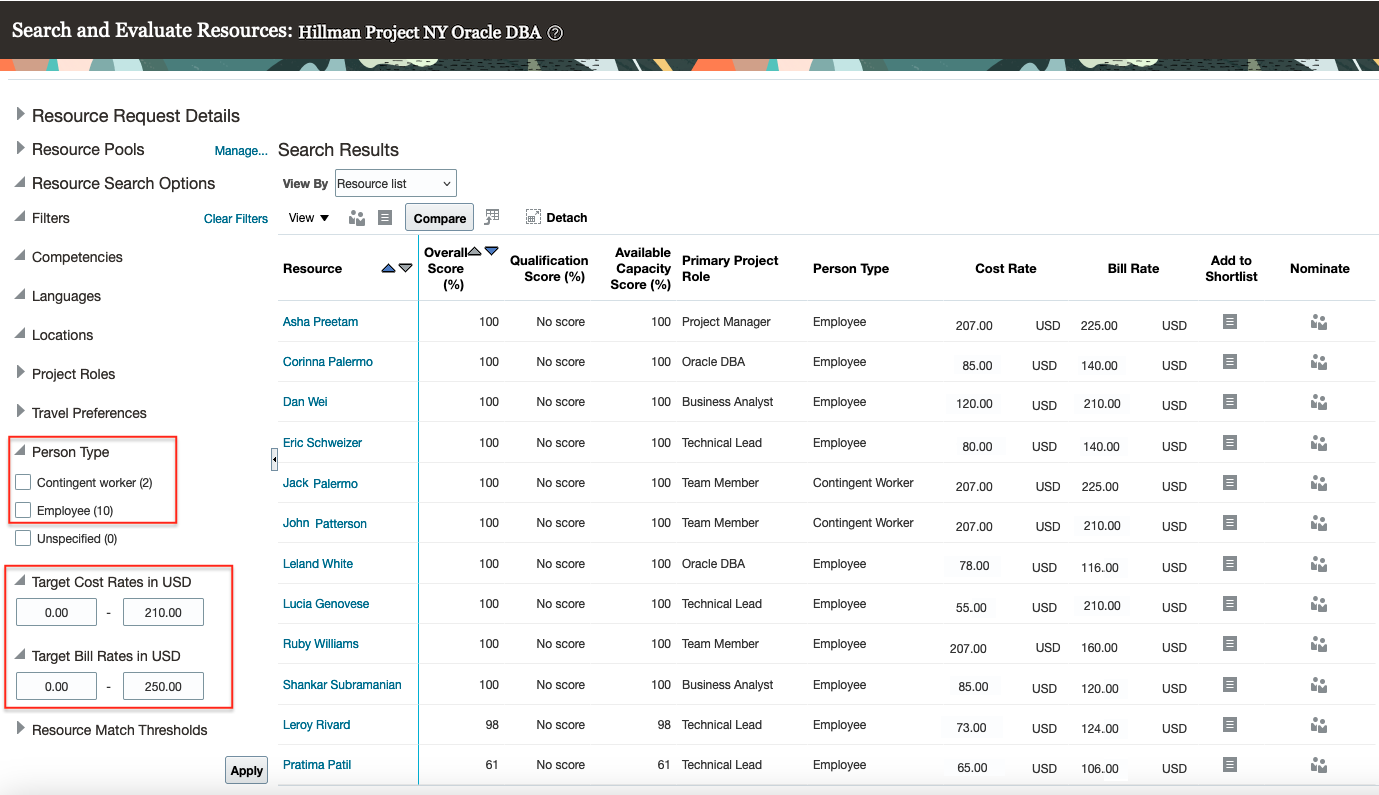Sort Overall Score descending
The width and height of the screenshot is (1379, 795).
tap(491, 251)
